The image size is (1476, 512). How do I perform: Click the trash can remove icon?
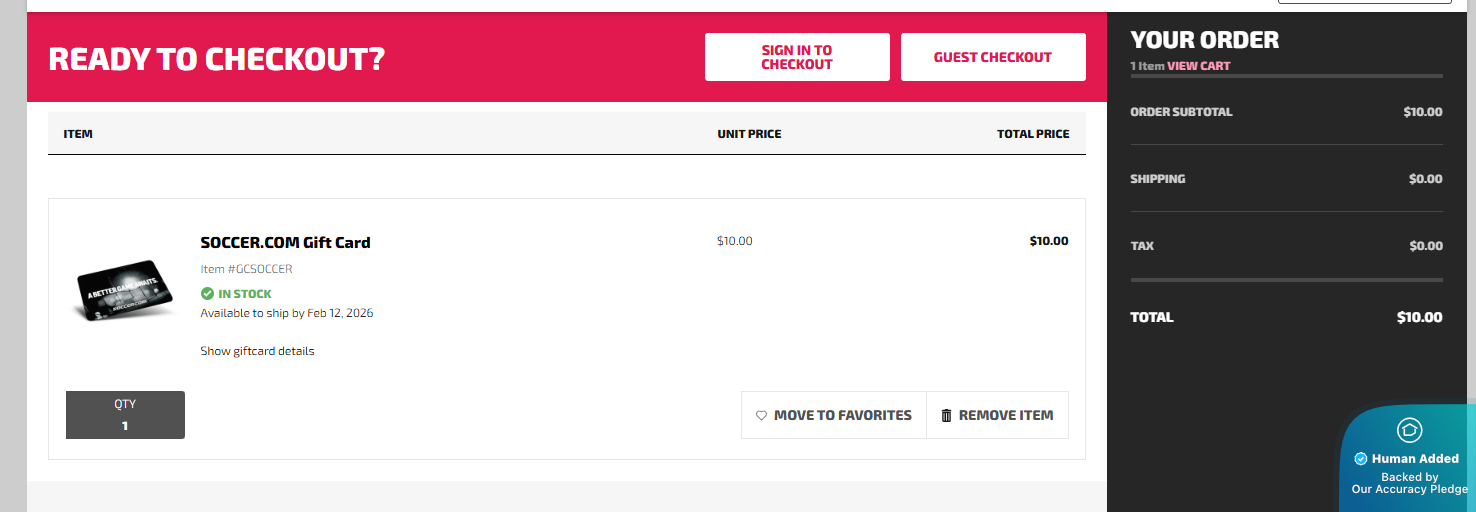[x=947, y=415]
